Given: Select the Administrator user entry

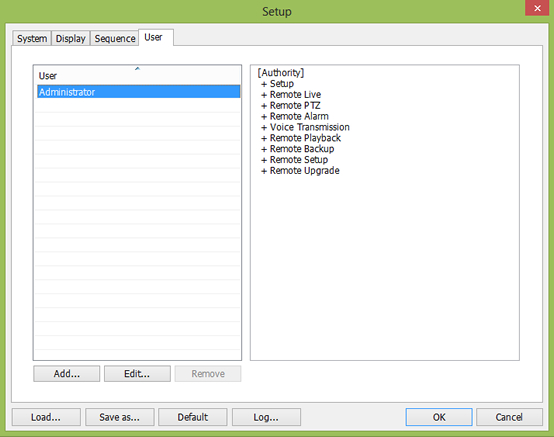Looking at the screenshot, I should click(138, 92).
